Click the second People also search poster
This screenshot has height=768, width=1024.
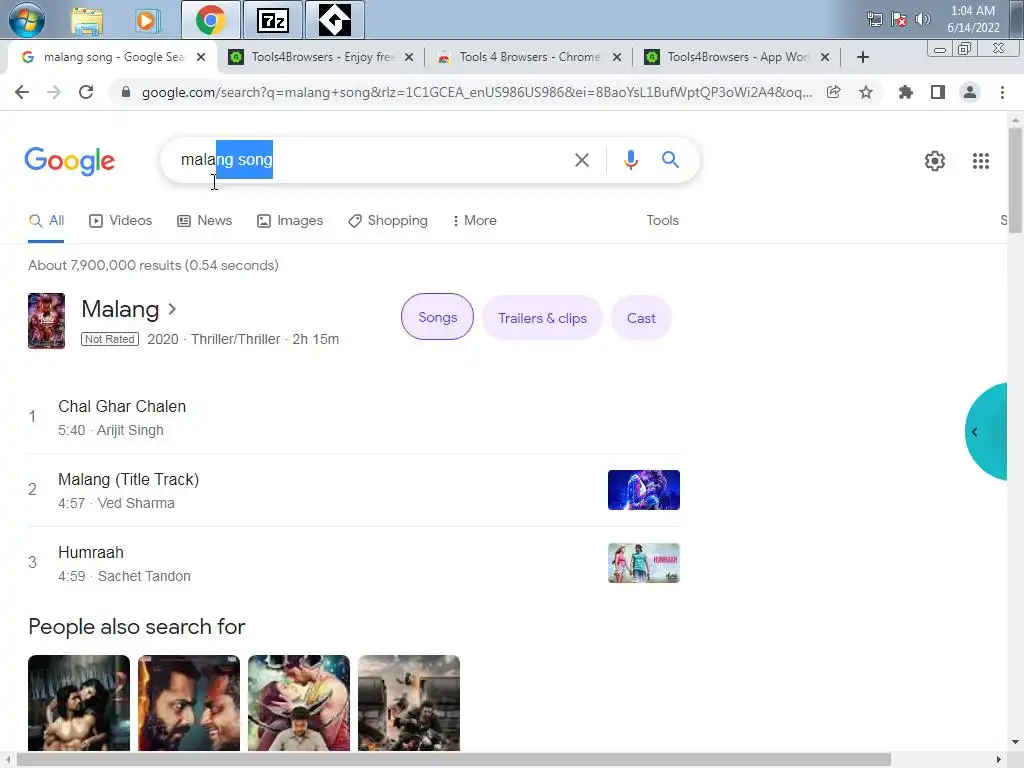click(189, 703)
